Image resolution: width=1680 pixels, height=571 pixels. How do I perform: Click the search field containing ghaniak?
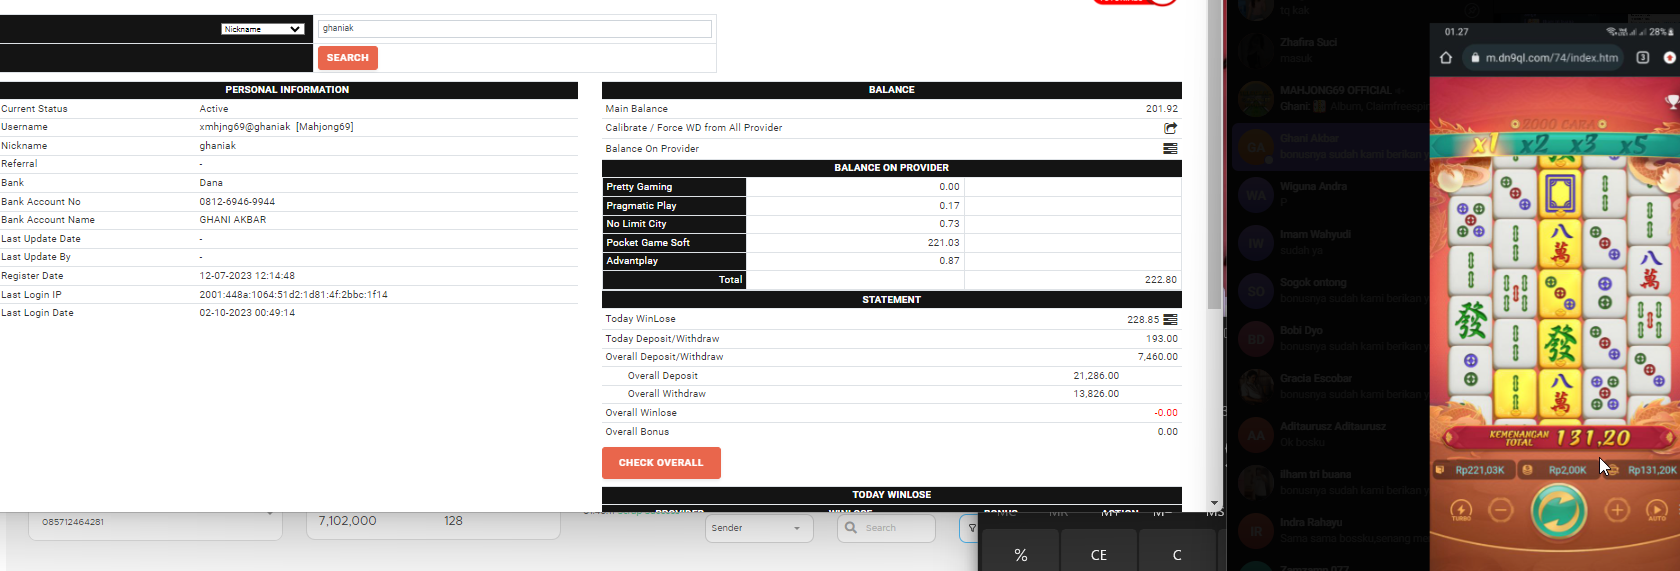pos(515,29)
